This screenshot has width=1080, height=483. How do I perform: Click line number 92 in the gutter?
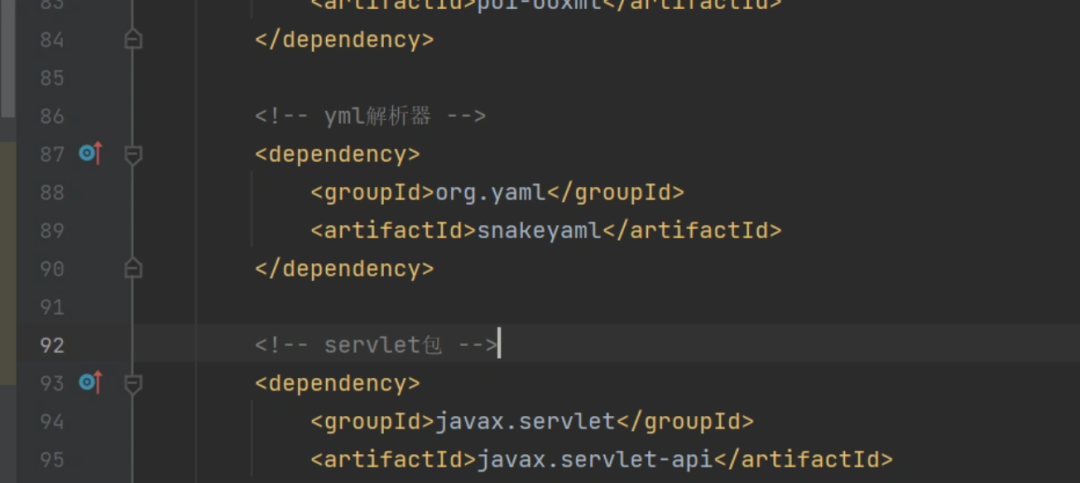pyautogui.click(x=52, y=345)
